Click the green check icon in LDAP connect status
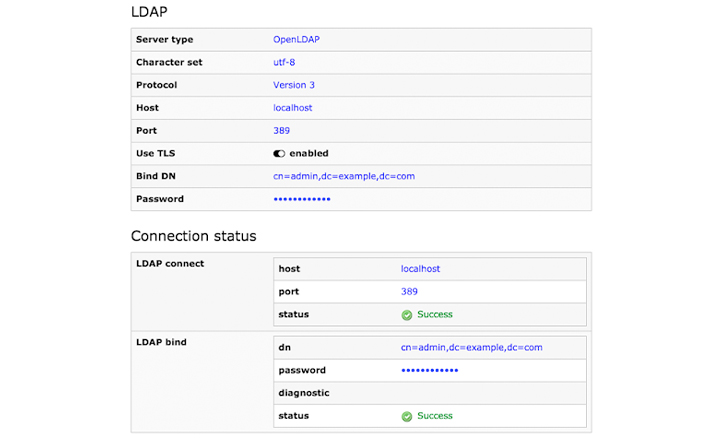The image size is (721, 438). (406, 315)
